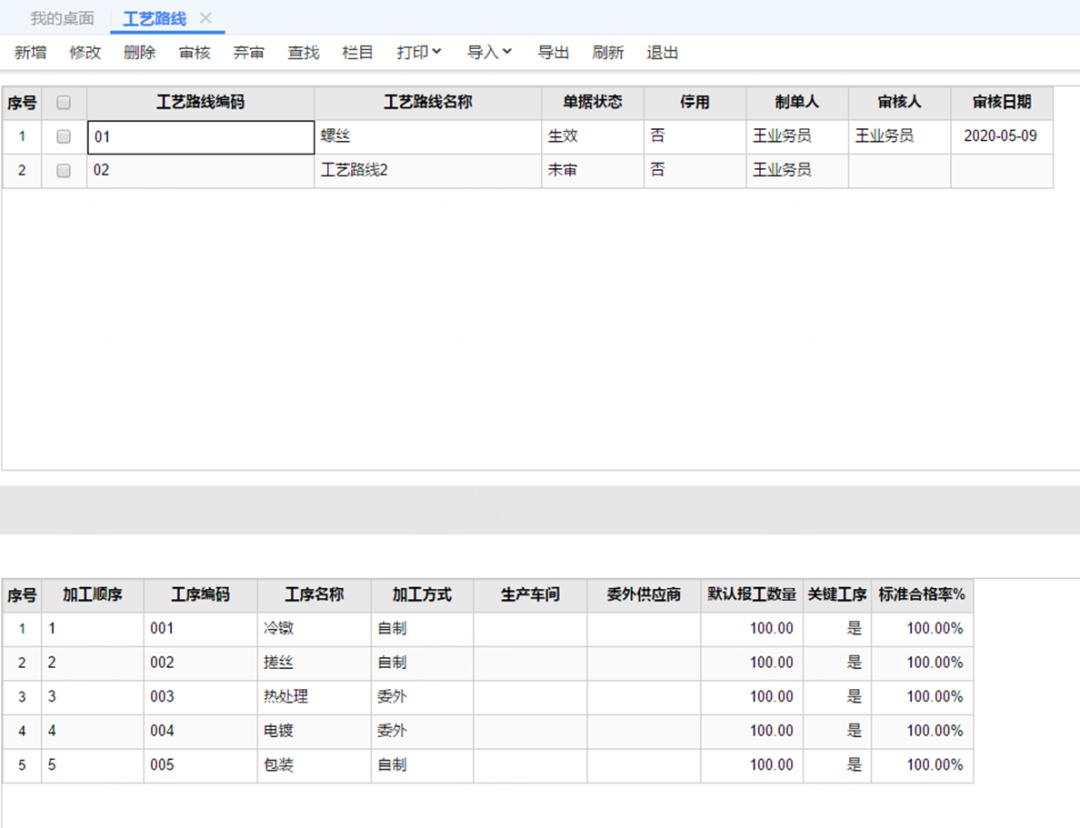Select process code 001 cell
Viewport: 1080px width, 828px height.
tap(200, 629)
